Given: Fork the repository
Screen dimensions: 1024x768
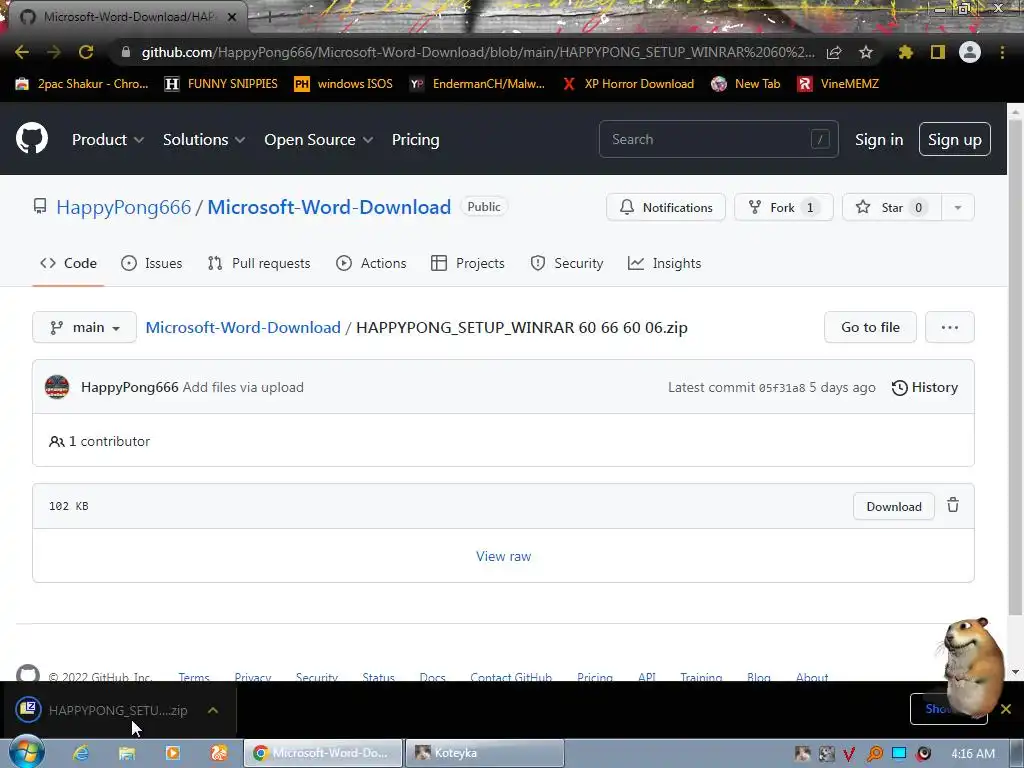Looking at the screenshot, I should click(x=784, y=208).
